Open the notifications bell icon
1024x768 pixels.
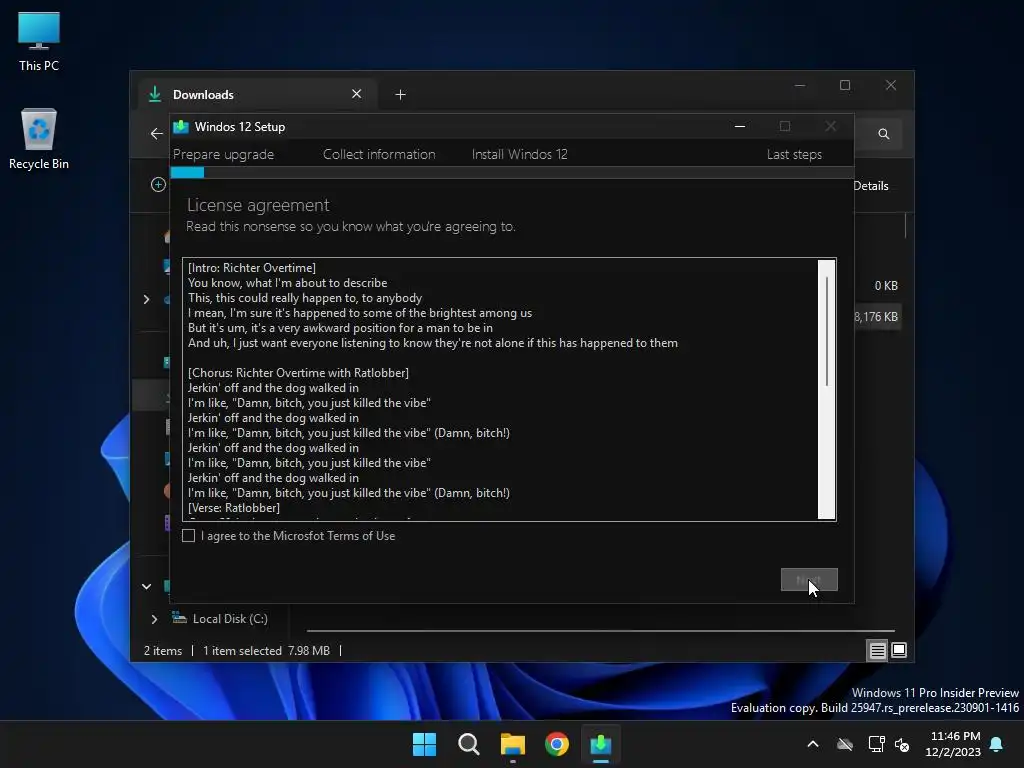pyautogui.click(x=997, y=744)
